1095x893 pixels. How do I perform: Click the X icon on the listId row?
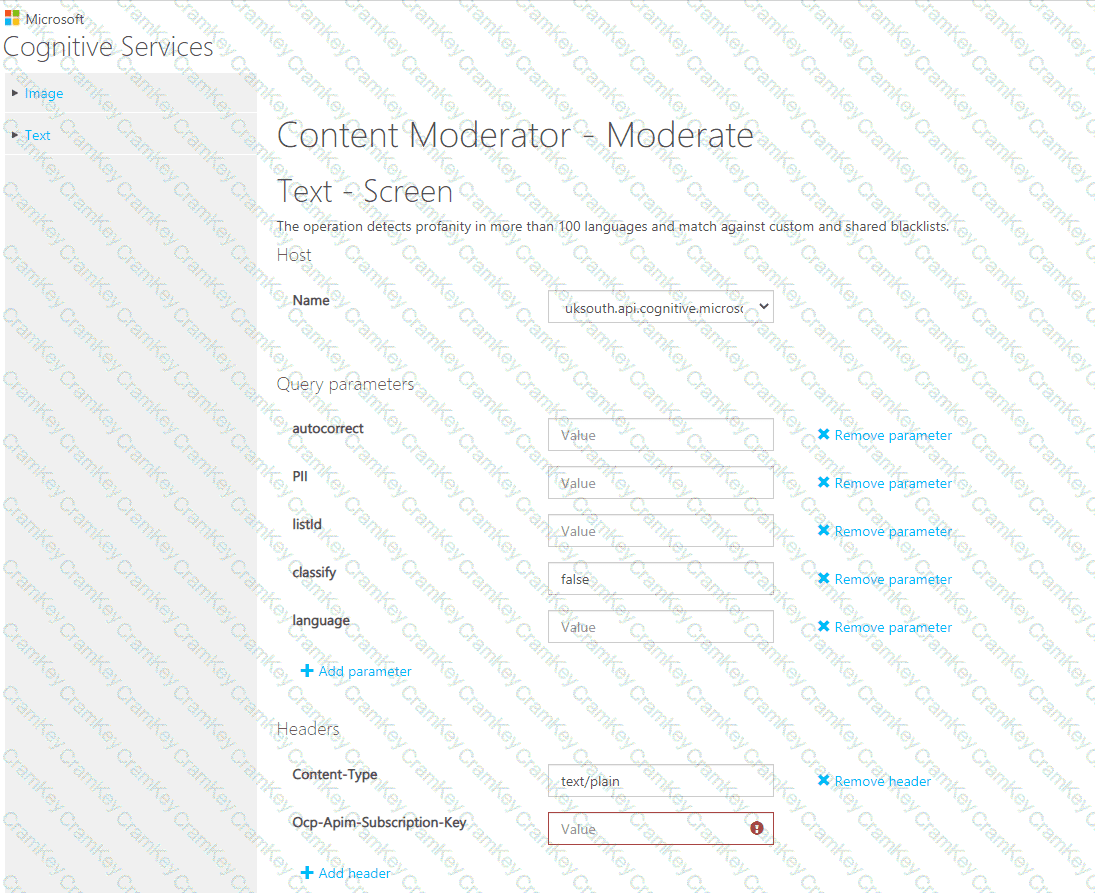click(824, 531)
